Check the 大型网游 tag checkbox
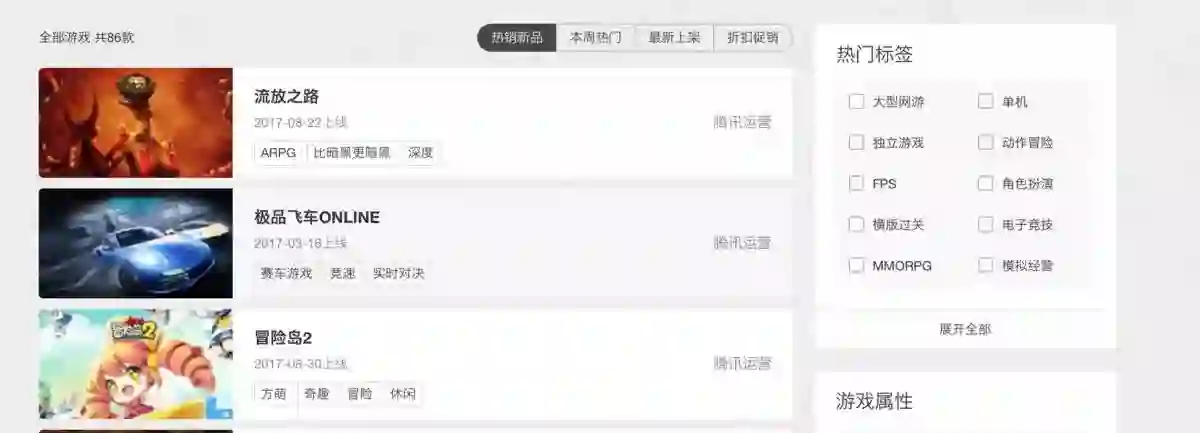 tap(856, 101)
